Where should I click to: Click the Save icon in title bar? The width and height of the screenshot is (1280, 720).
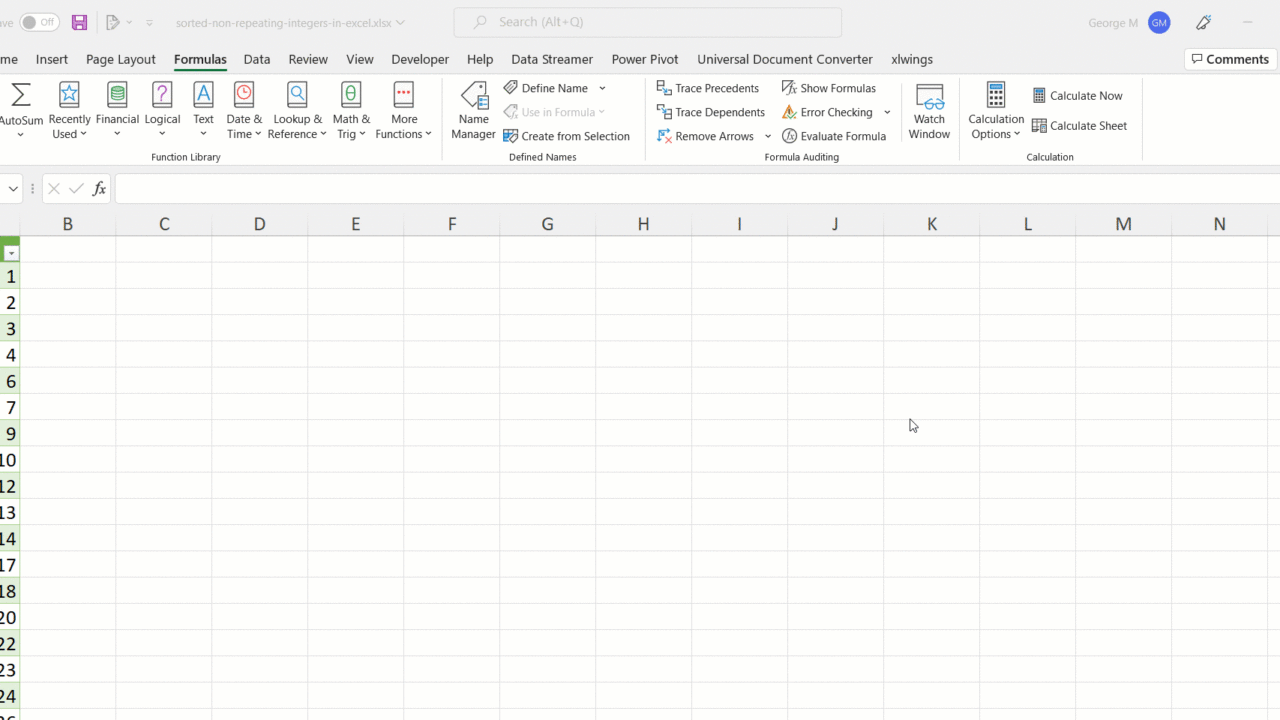tap(79, 22)
